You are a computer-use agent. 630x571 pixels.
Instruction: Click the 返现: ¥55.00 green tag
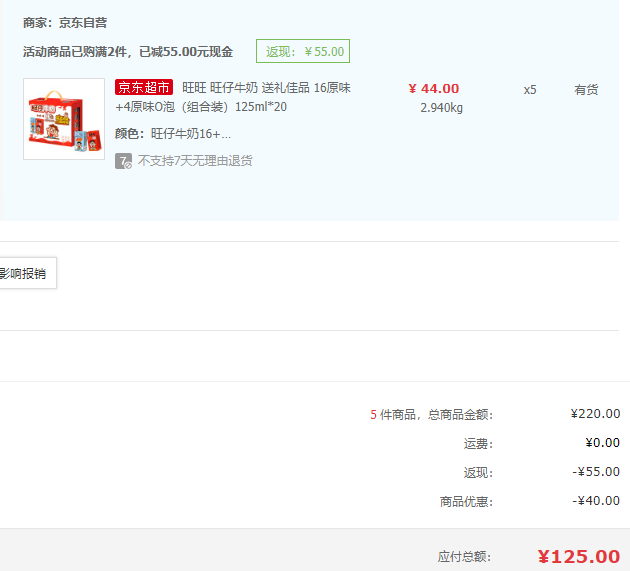[303, 51]
